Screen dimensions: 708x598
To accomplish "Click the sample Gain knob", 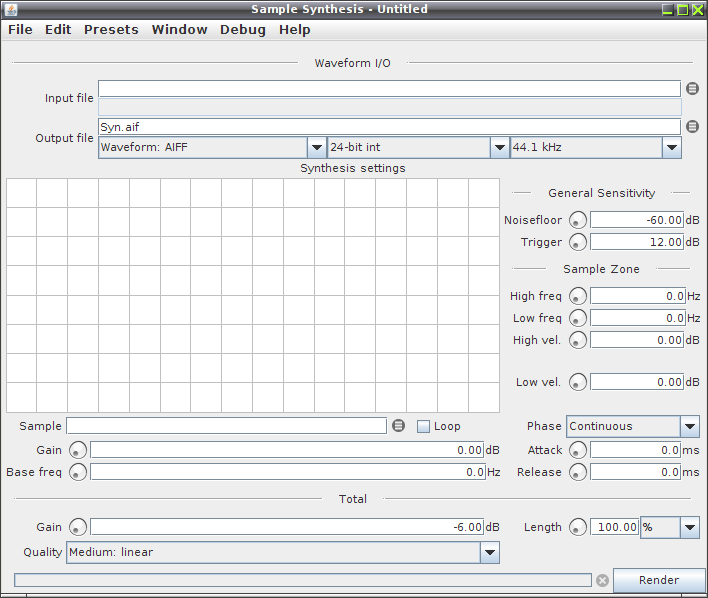I will pyautogui.click(x=78, y=450).
